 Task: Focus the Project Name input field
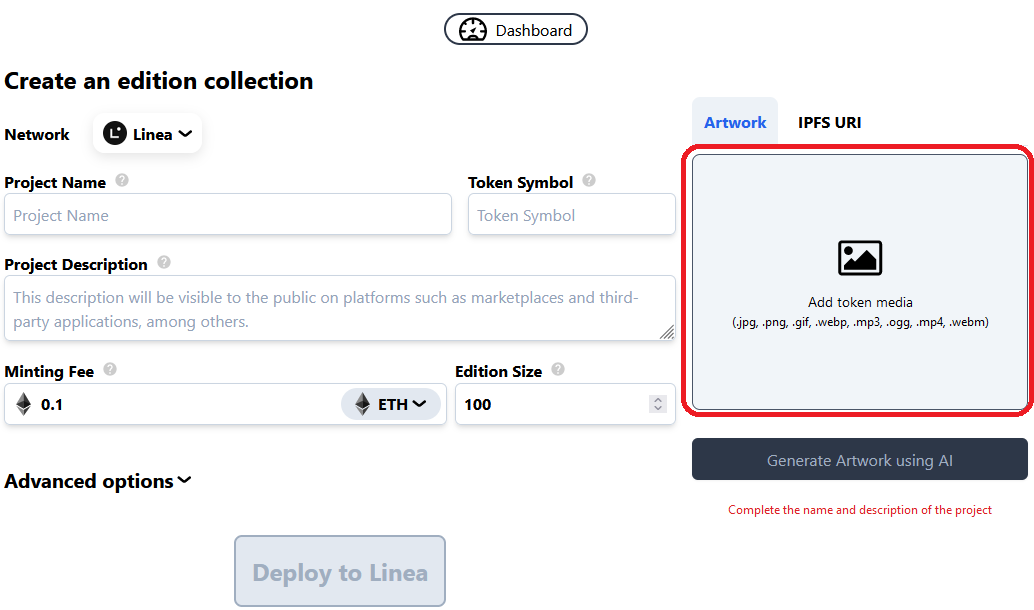coord(228,215)
